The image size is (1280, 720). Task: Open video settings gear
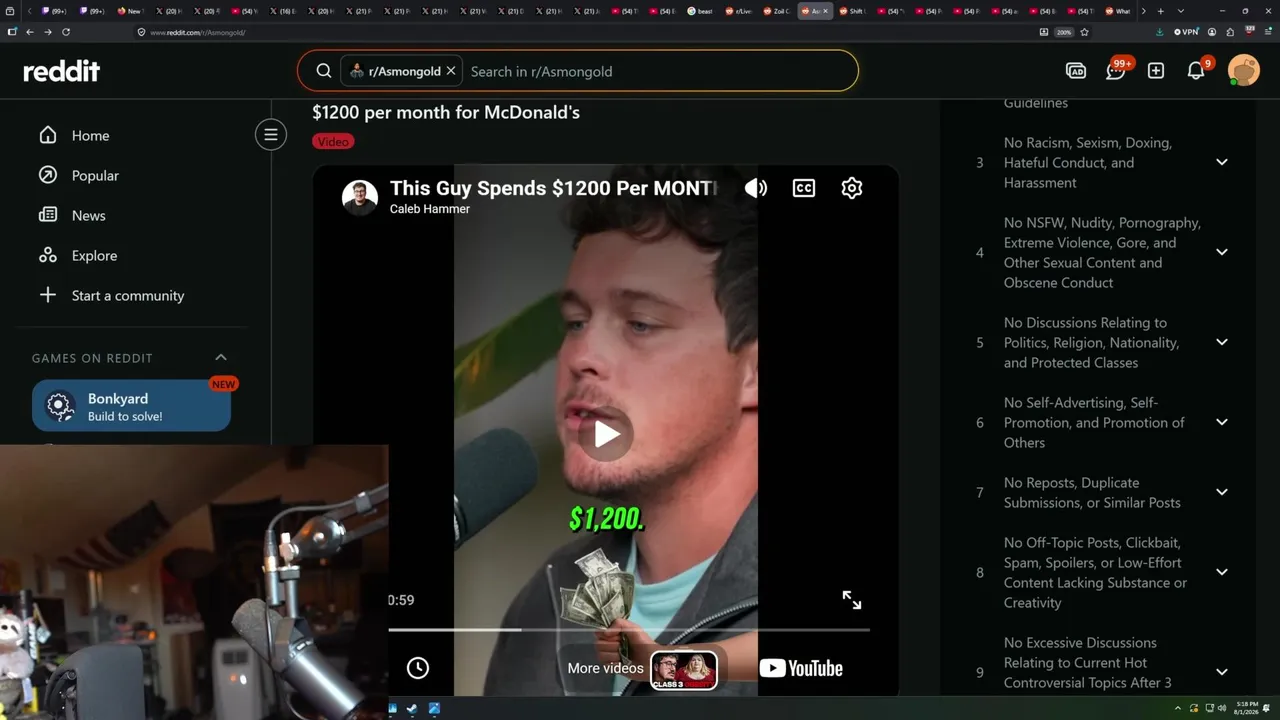click(852, 188)
